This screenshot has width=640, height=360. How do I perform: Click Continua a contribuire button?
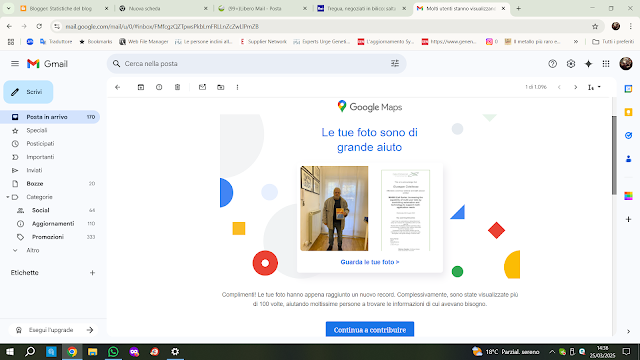click(370, 329)
